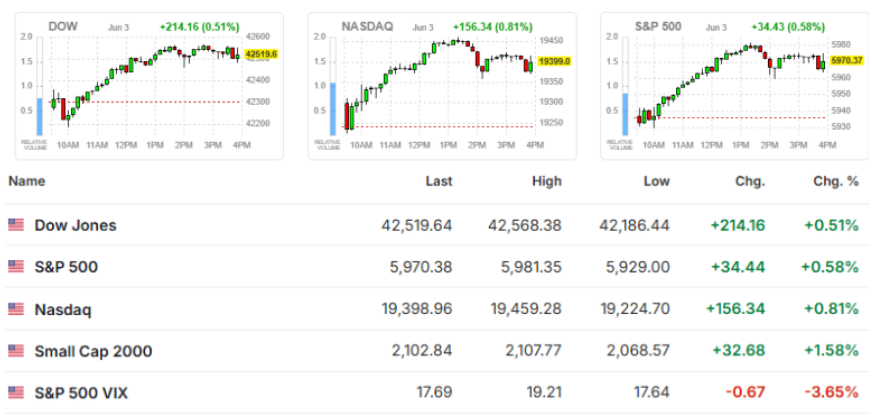The width and height of the screenshot is (872, 418).
Task: Open the Dow Jones index link
Action: (x=76, y=225)
